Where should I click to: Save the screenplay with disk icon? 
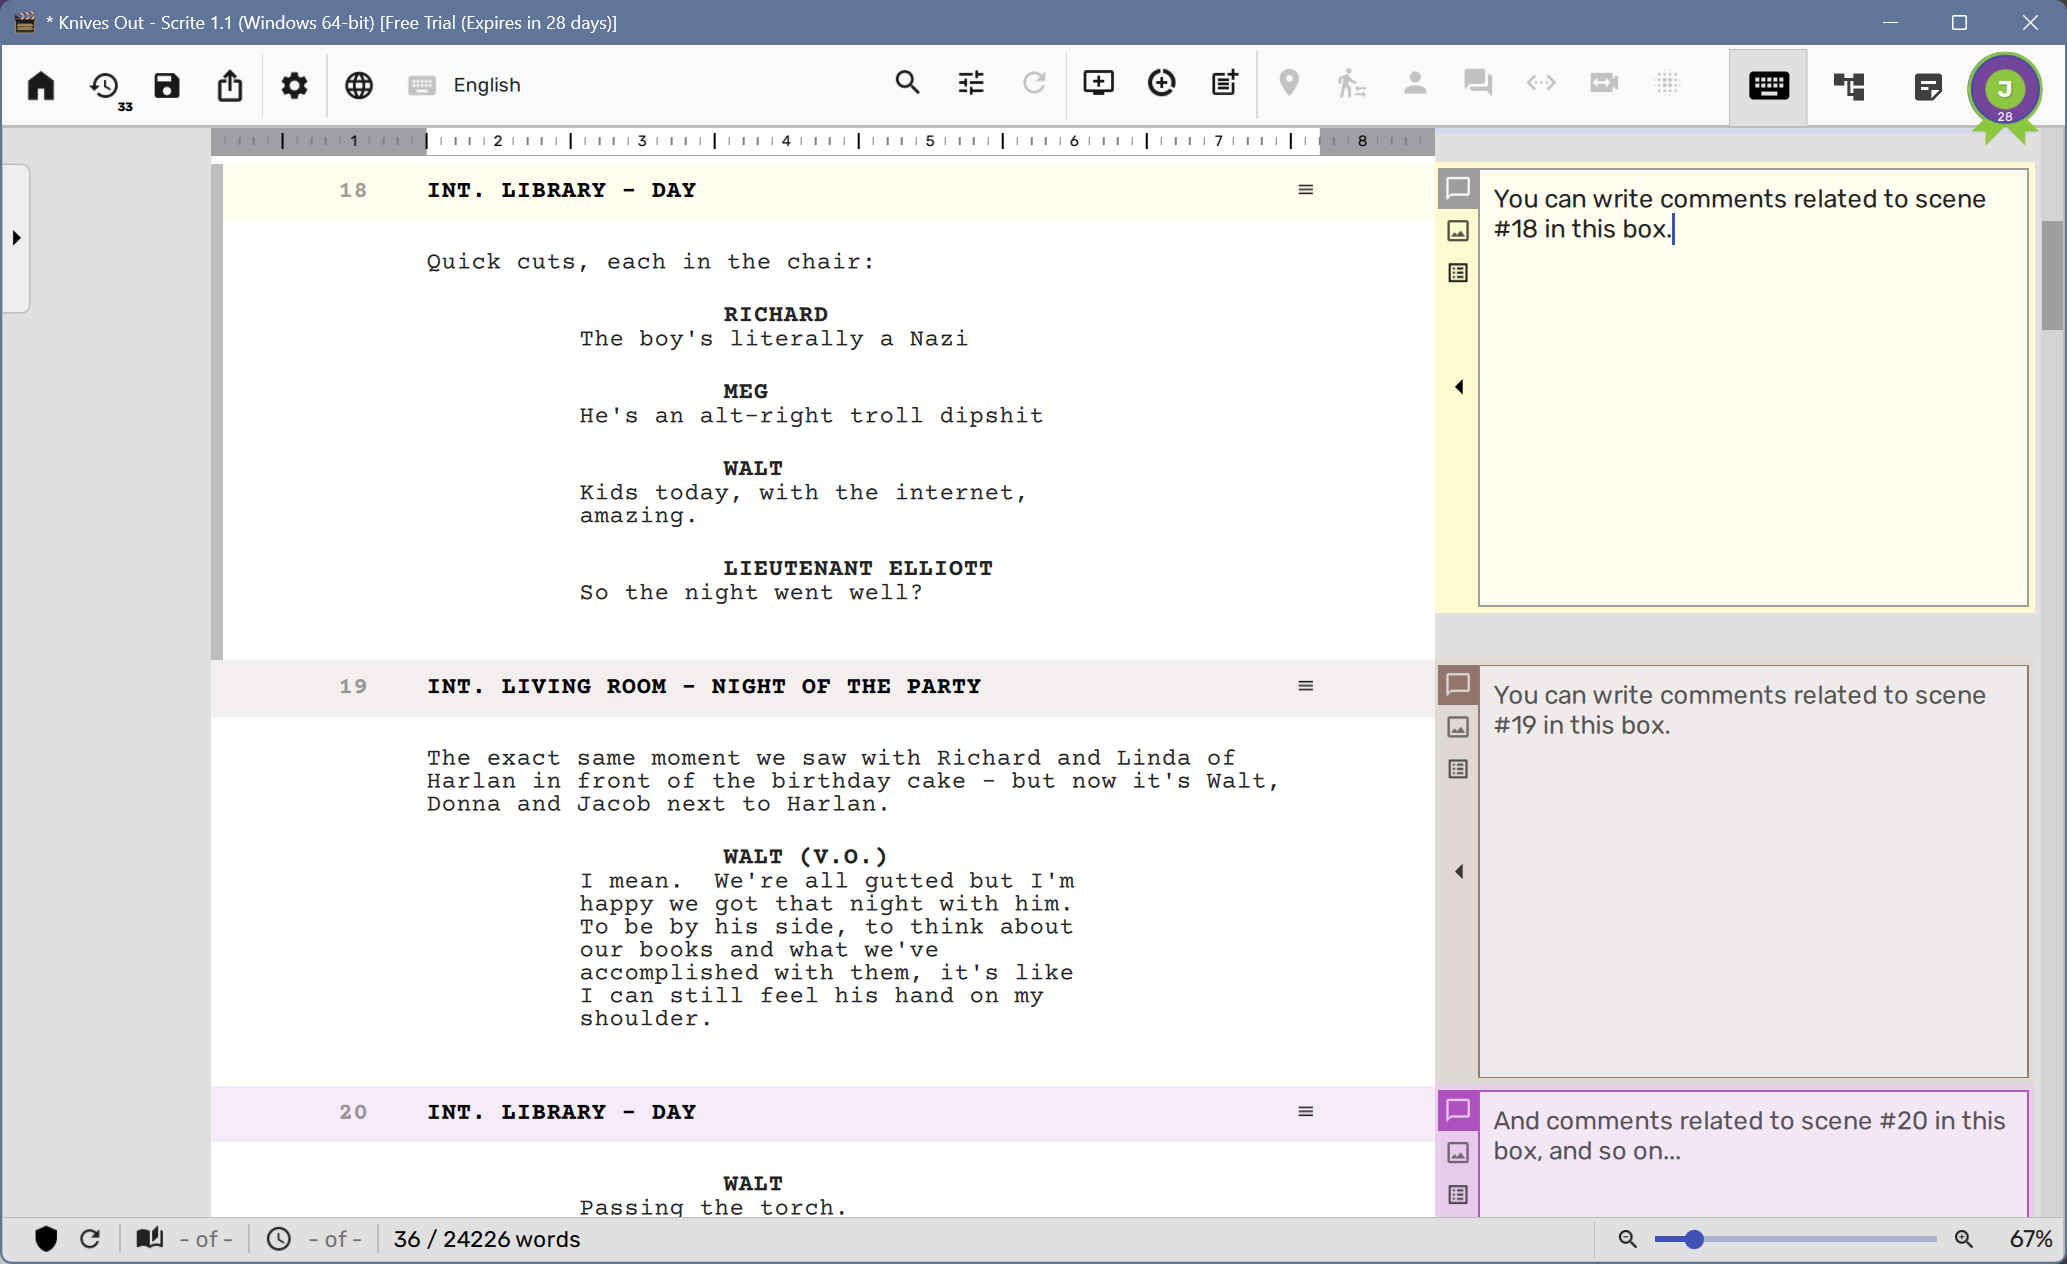[167, 85]
